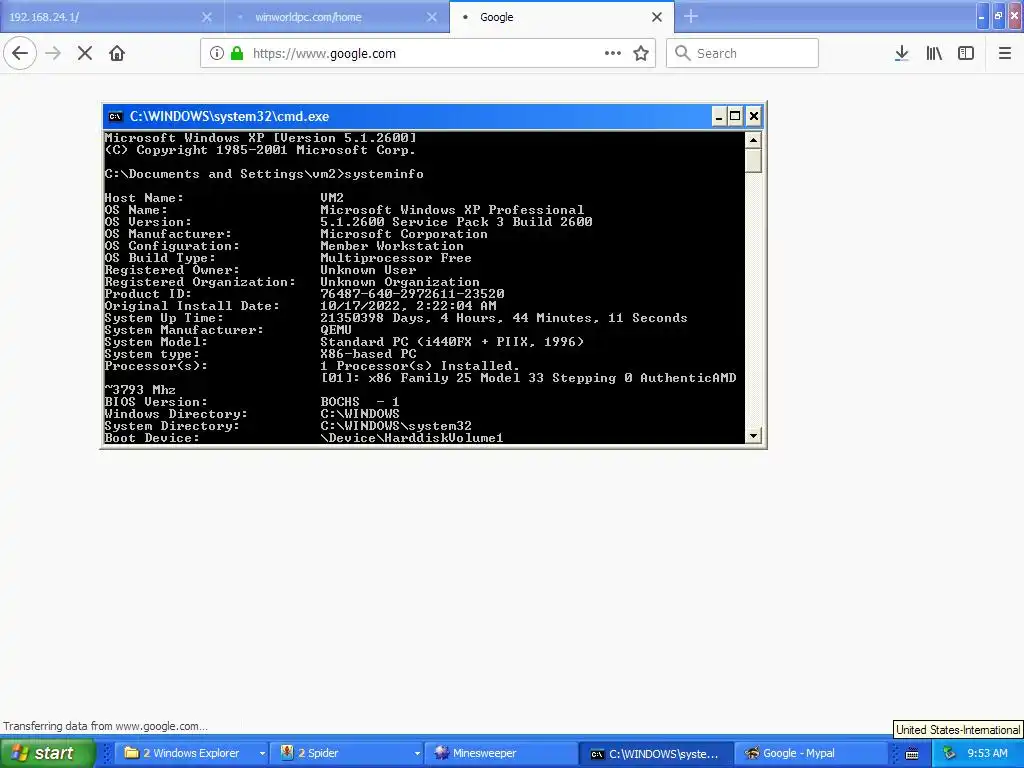This screenshot has height=768, width=1024.
Task: Click the cmd.exe title bar icon
Action: tap(116, 116)
